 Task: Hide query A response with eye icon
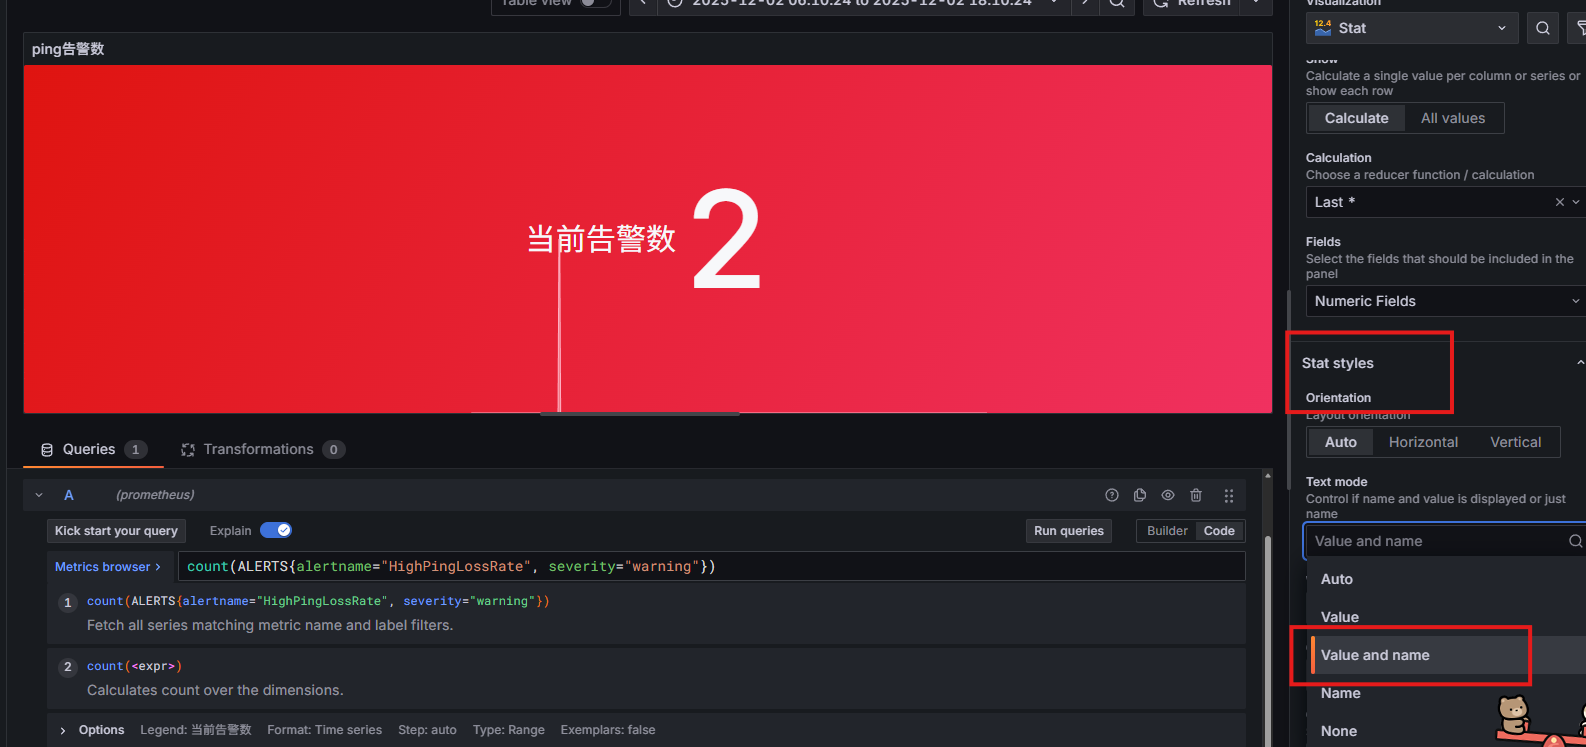[1167, 495]
